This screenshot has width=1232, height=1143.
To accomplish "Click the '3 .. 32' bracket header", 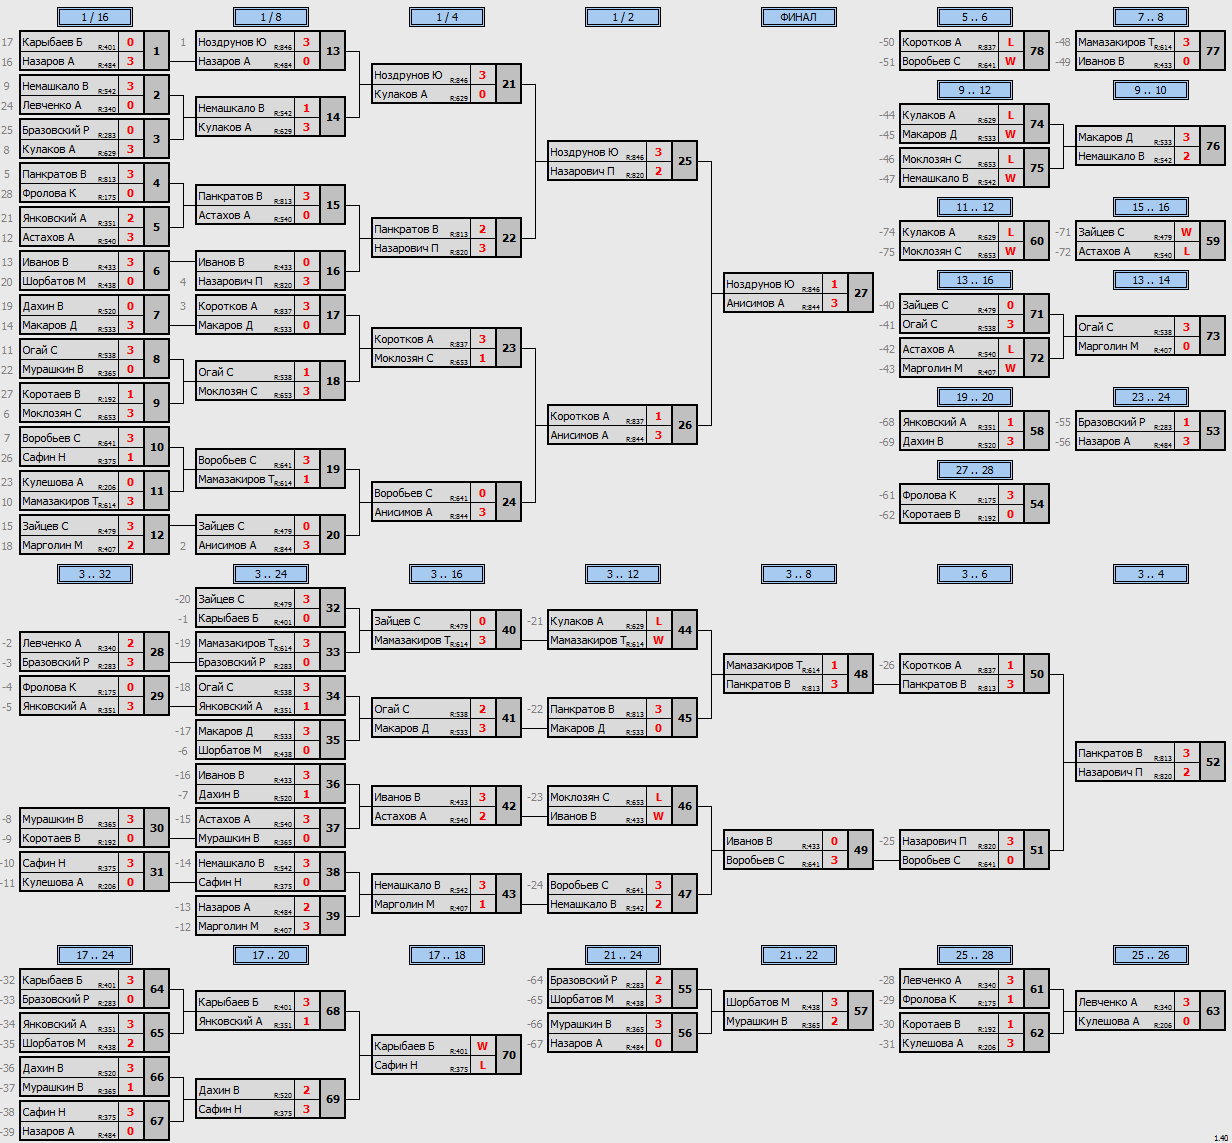I will tap(95, 574).
